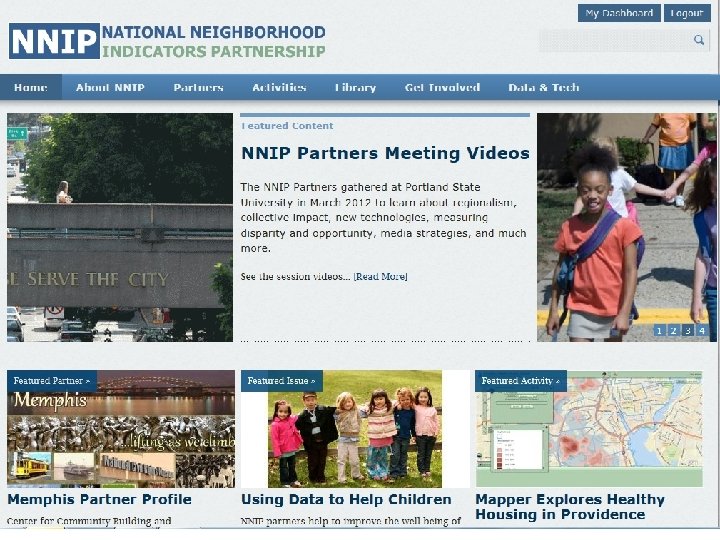Open the Partners menu

[x=198, y=87]
